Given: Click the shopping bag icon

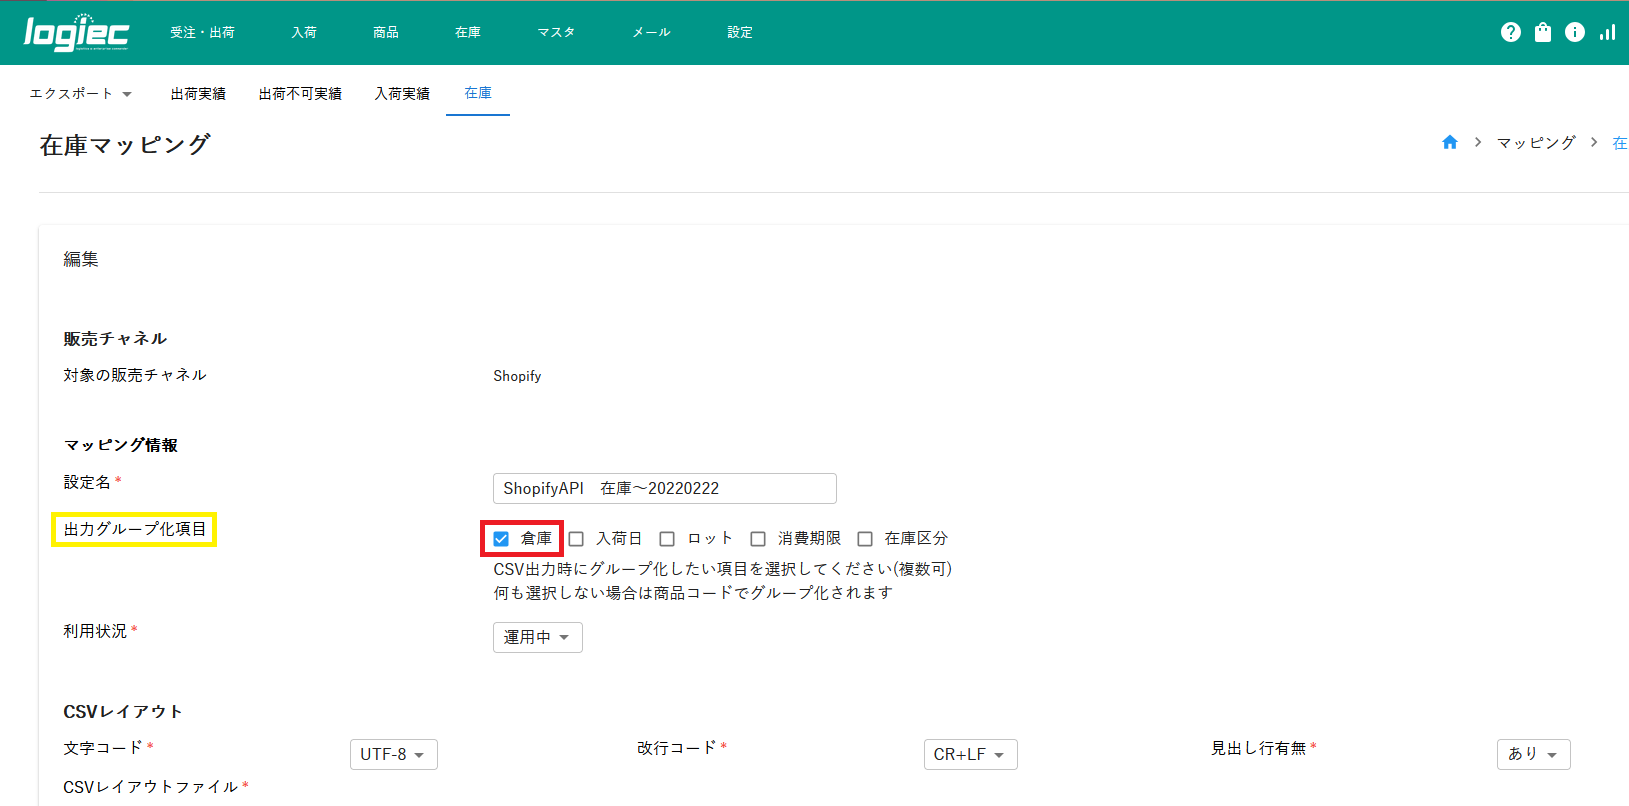Looking at the screenshot, I should point(1543,32).
